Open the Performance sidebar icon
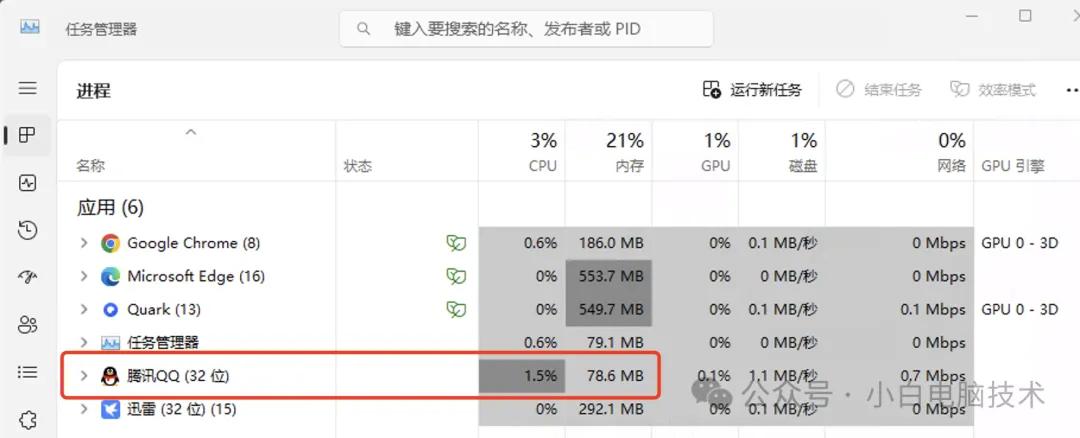 pyautogui.click(x=28, y=182)
